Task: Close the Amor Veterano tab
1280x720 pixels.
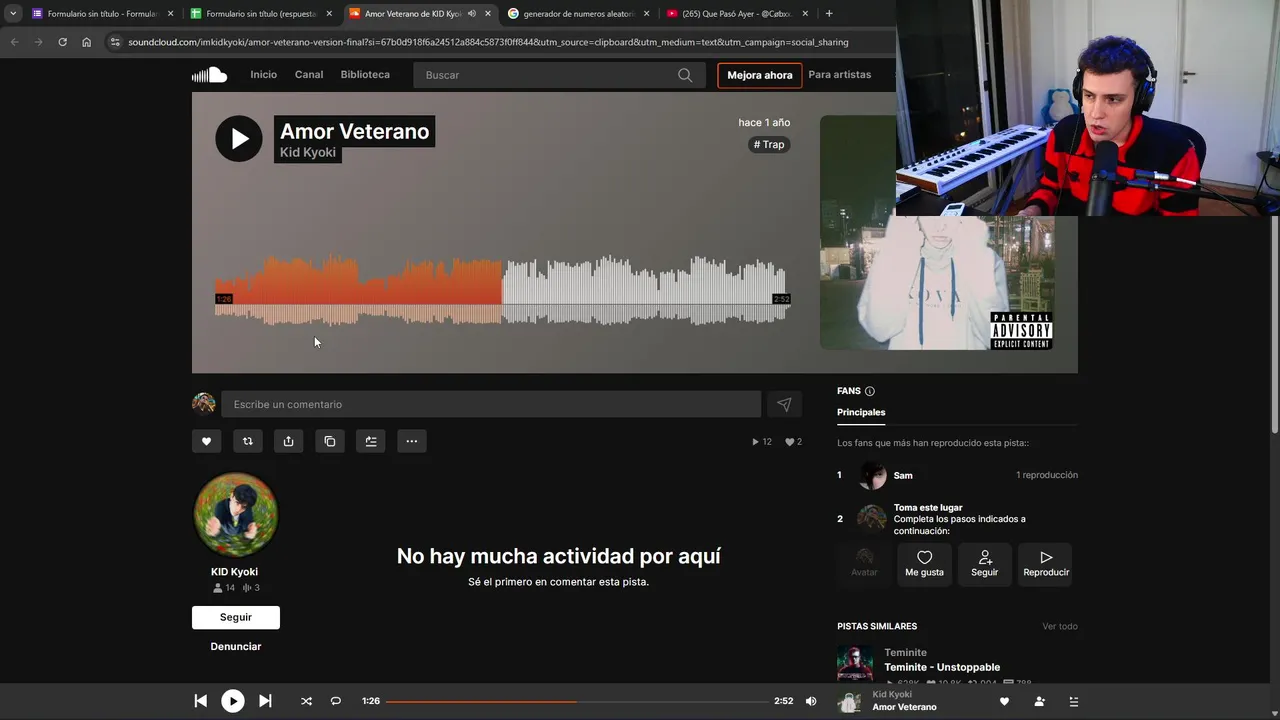Action: (x=488, y=14)
